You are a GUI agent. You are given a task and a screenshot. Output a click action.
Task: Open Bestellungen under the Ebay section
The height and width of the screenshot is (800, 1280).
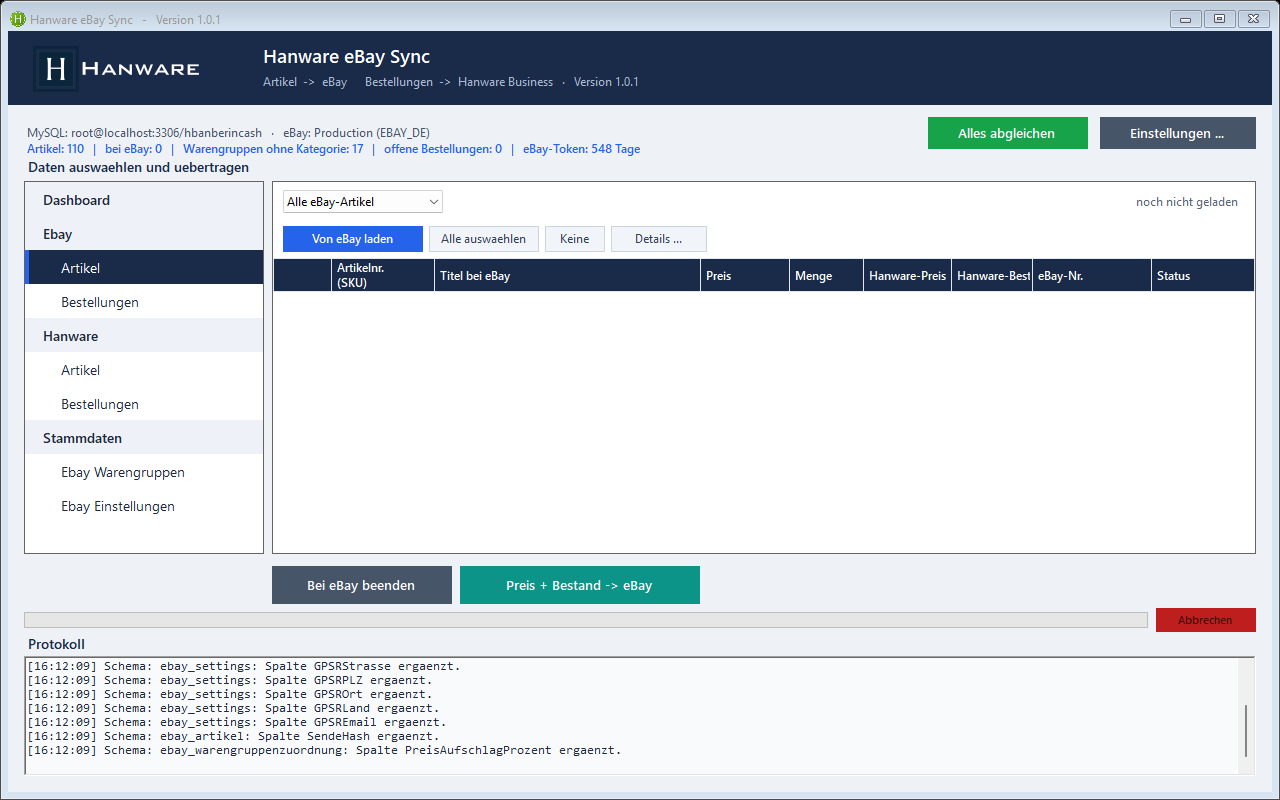click(x=144, y=302)
